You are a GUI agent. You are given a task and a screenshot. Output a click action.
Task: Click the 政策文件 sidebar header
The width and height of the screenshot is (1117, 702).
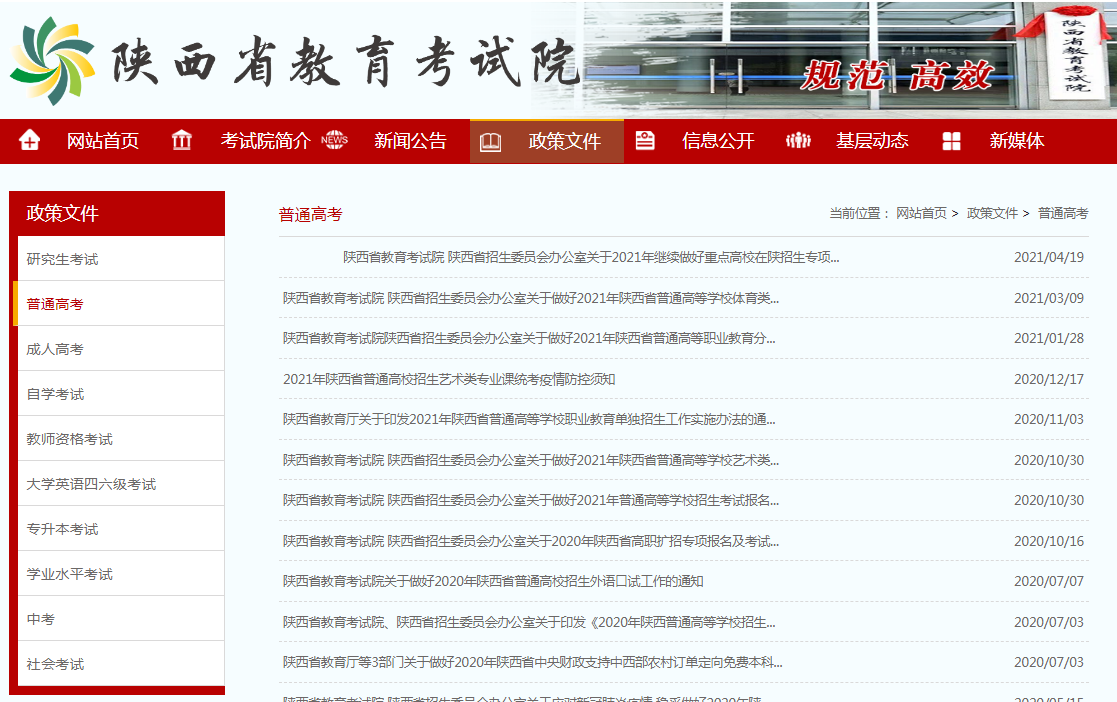pos(117,213)
